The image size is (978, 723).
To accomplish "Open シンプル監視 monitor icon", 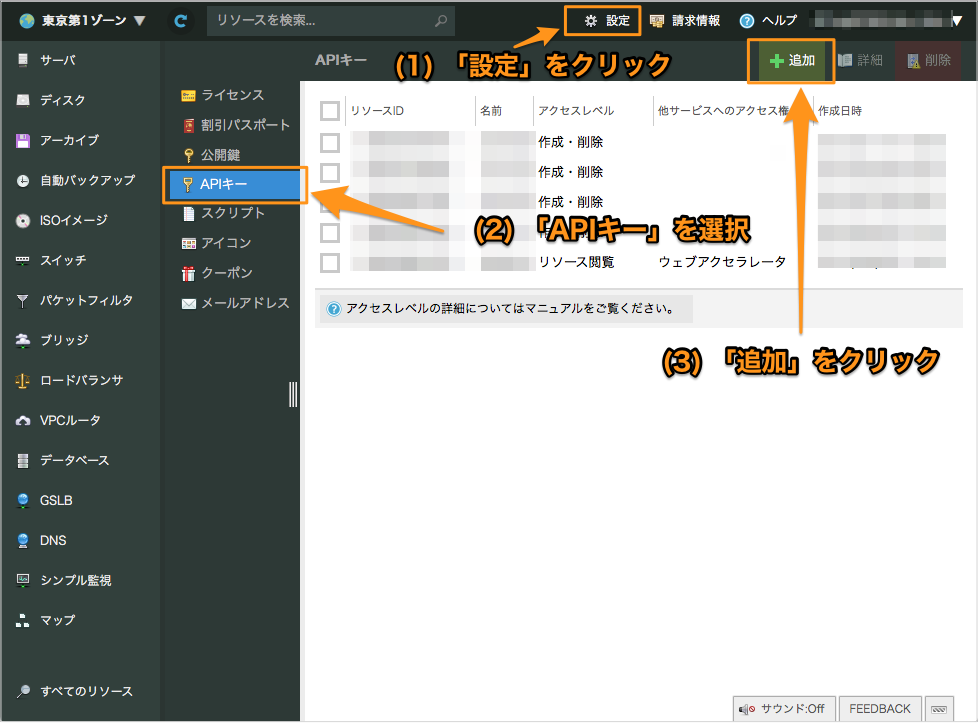I will (x=23, y=580).
